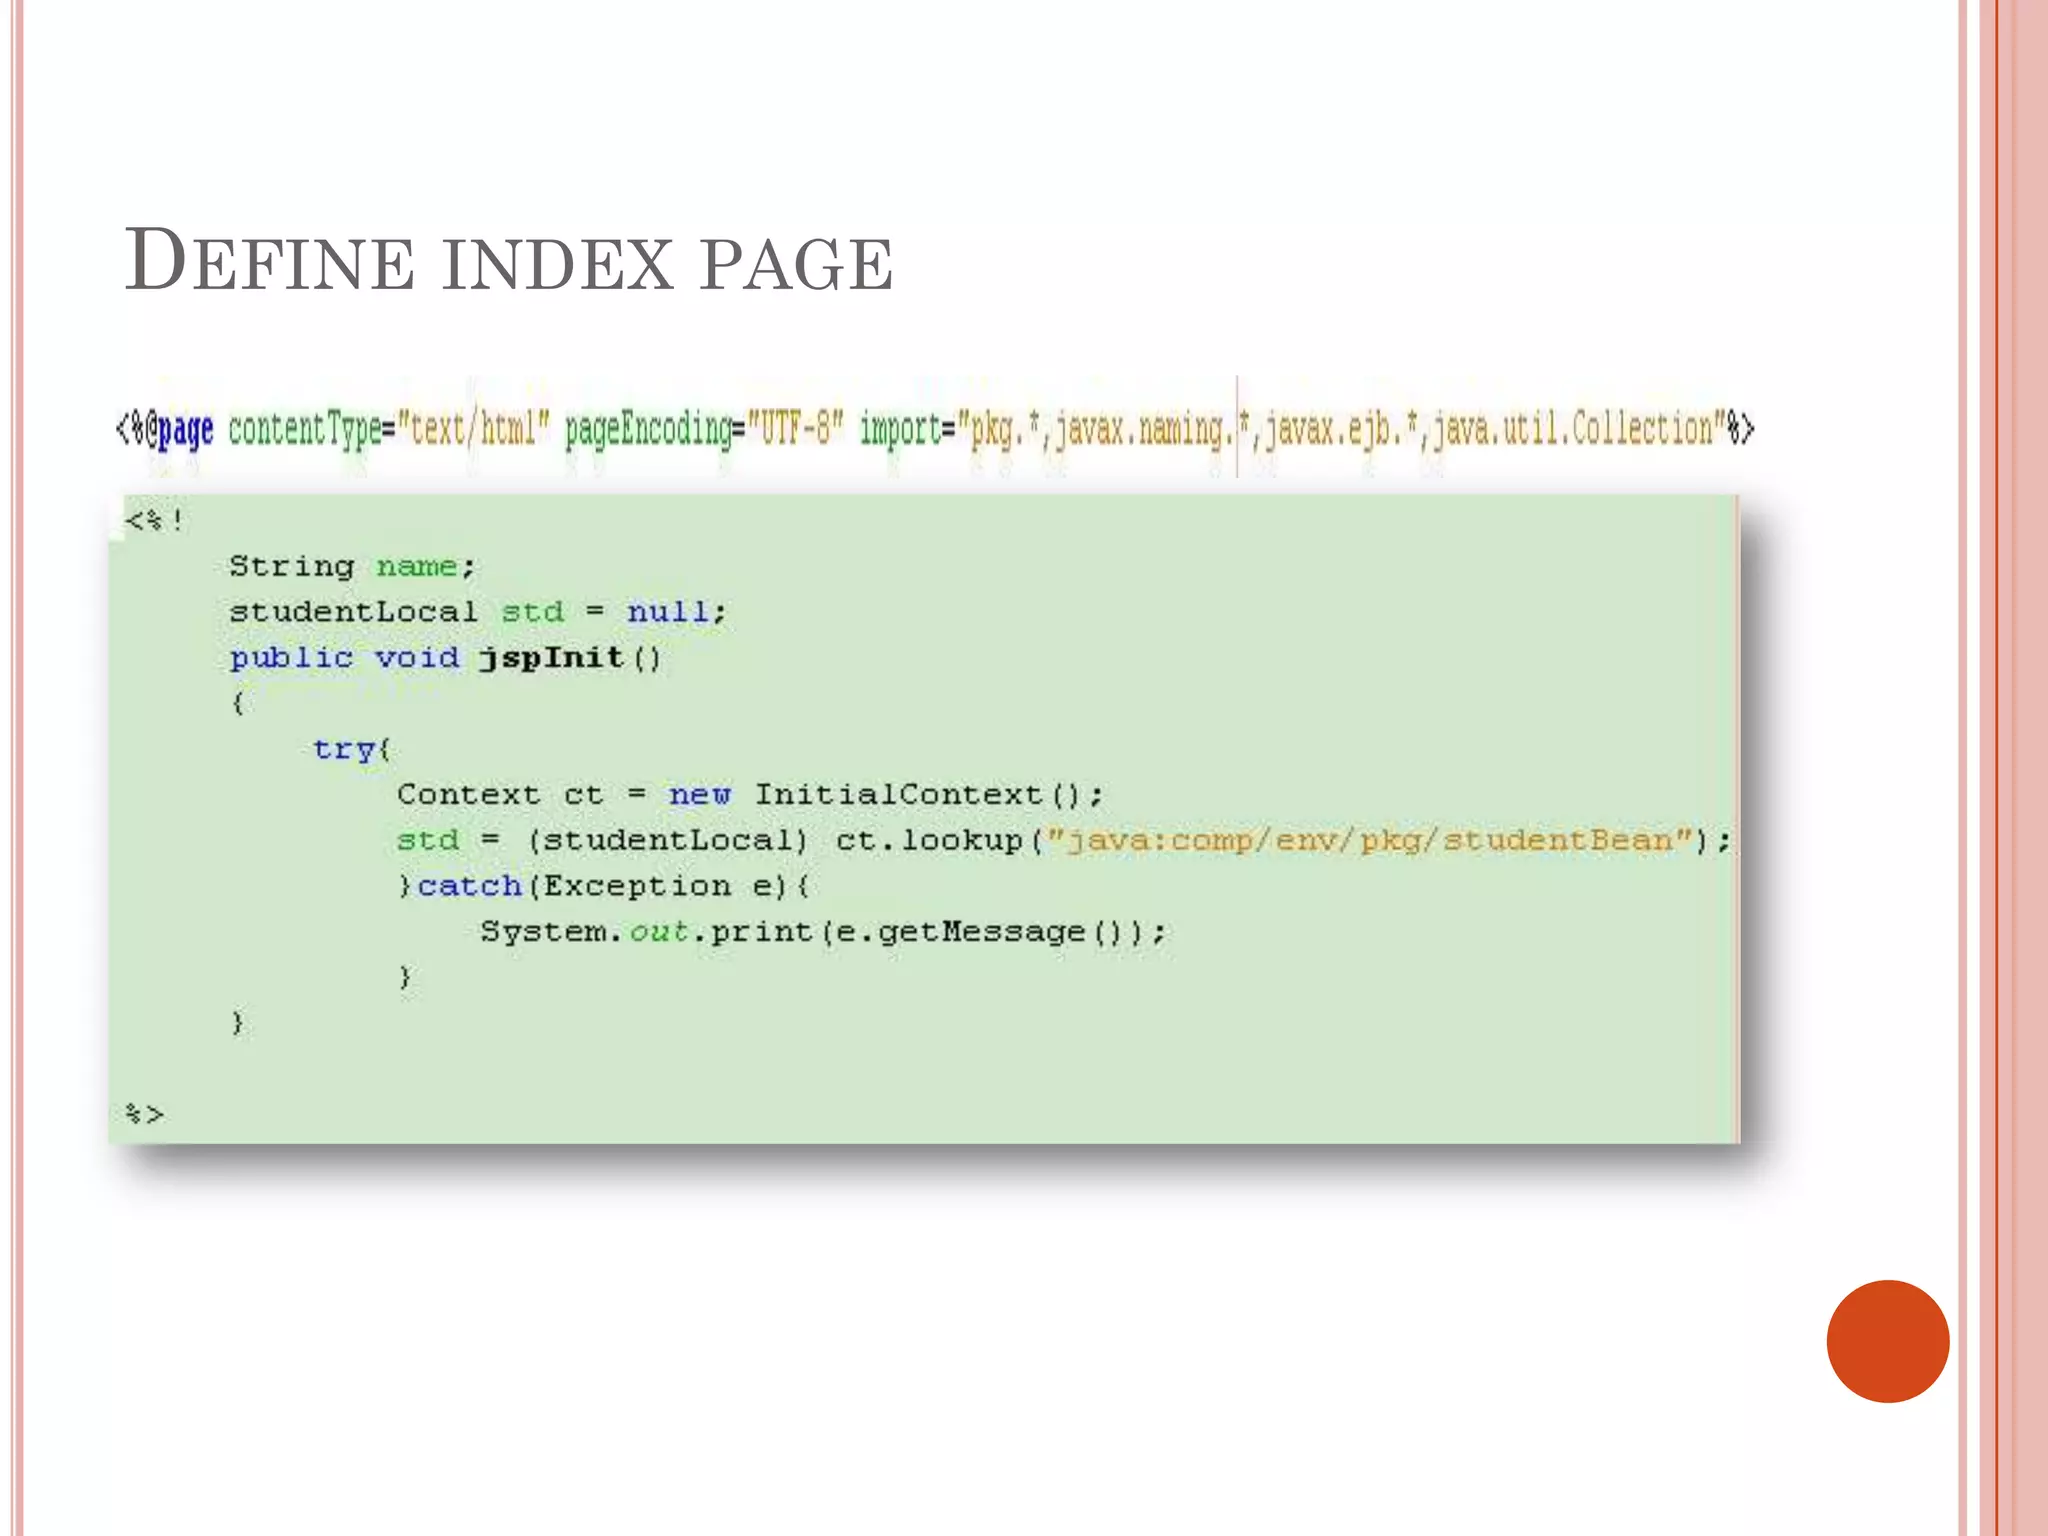Click the 'try{' keyword line
The width and height of the screenshot is (2048, 1536).
pyautogui.click(x=351, y=749)
